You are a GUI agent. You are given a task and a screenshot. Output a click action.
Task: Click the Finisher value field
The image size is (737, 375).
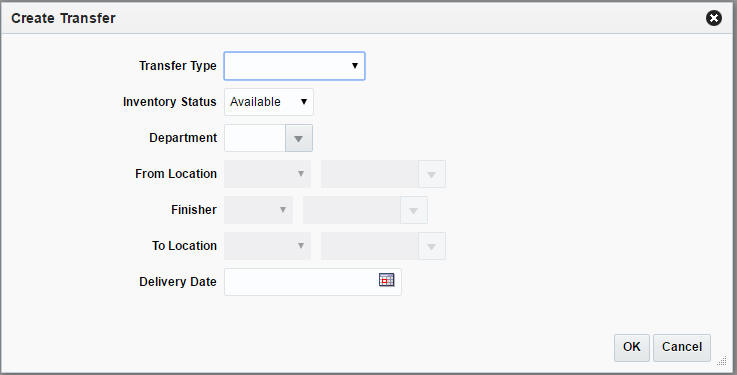point(352,210)
